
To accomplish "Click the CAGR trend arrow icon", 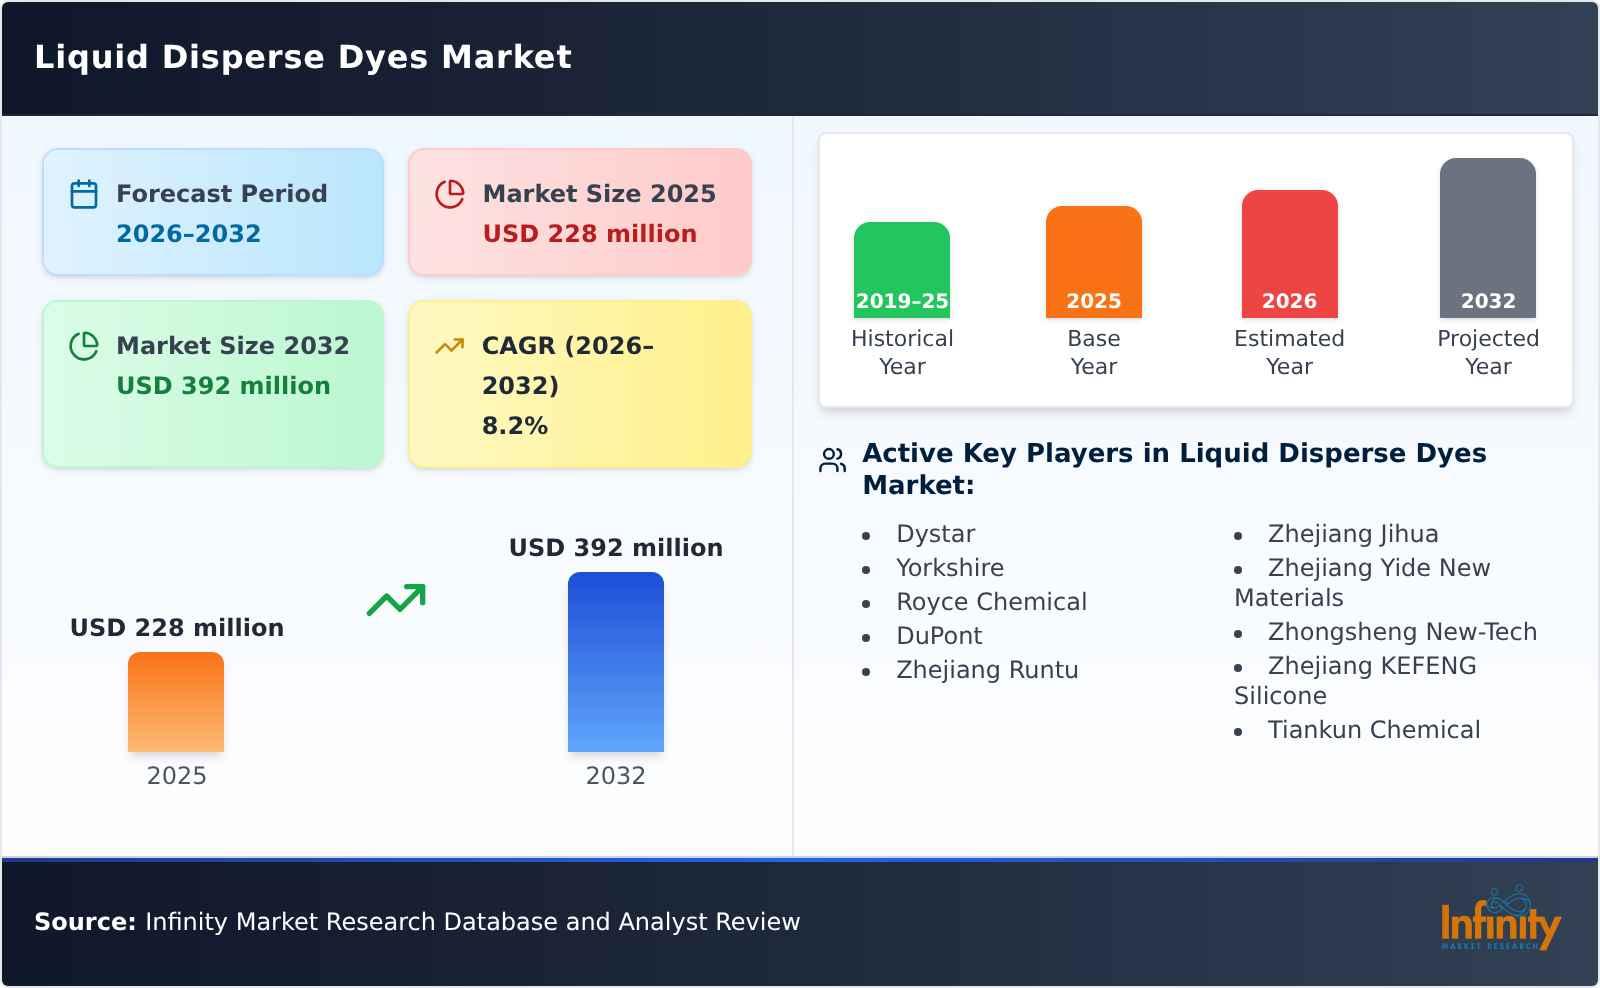I will pos(450,345).
